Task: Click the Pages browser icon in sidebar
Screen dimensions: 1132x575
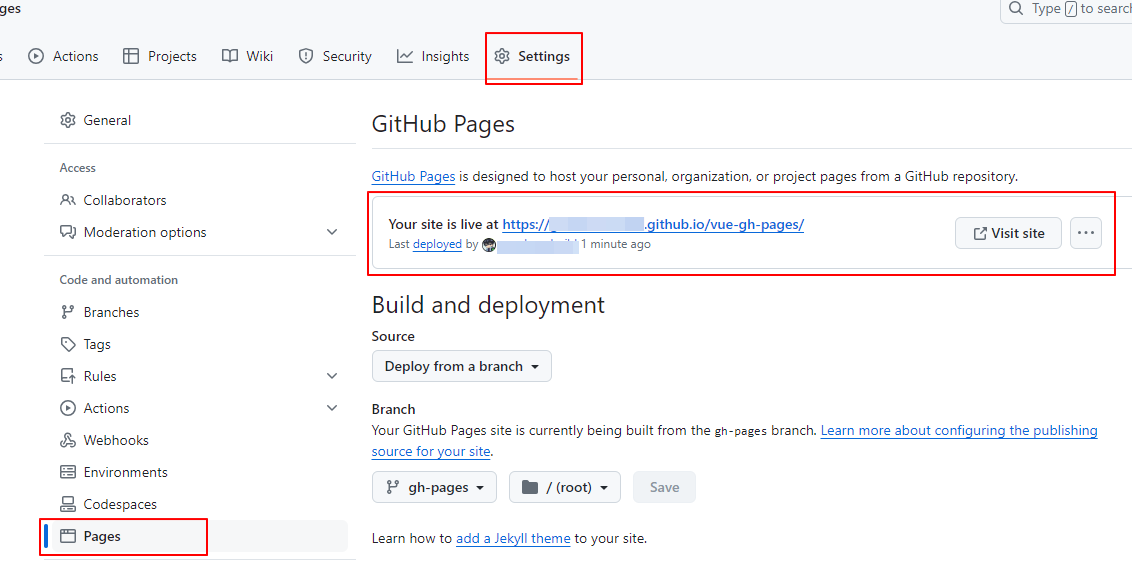Action: click(x=68, y=536)
